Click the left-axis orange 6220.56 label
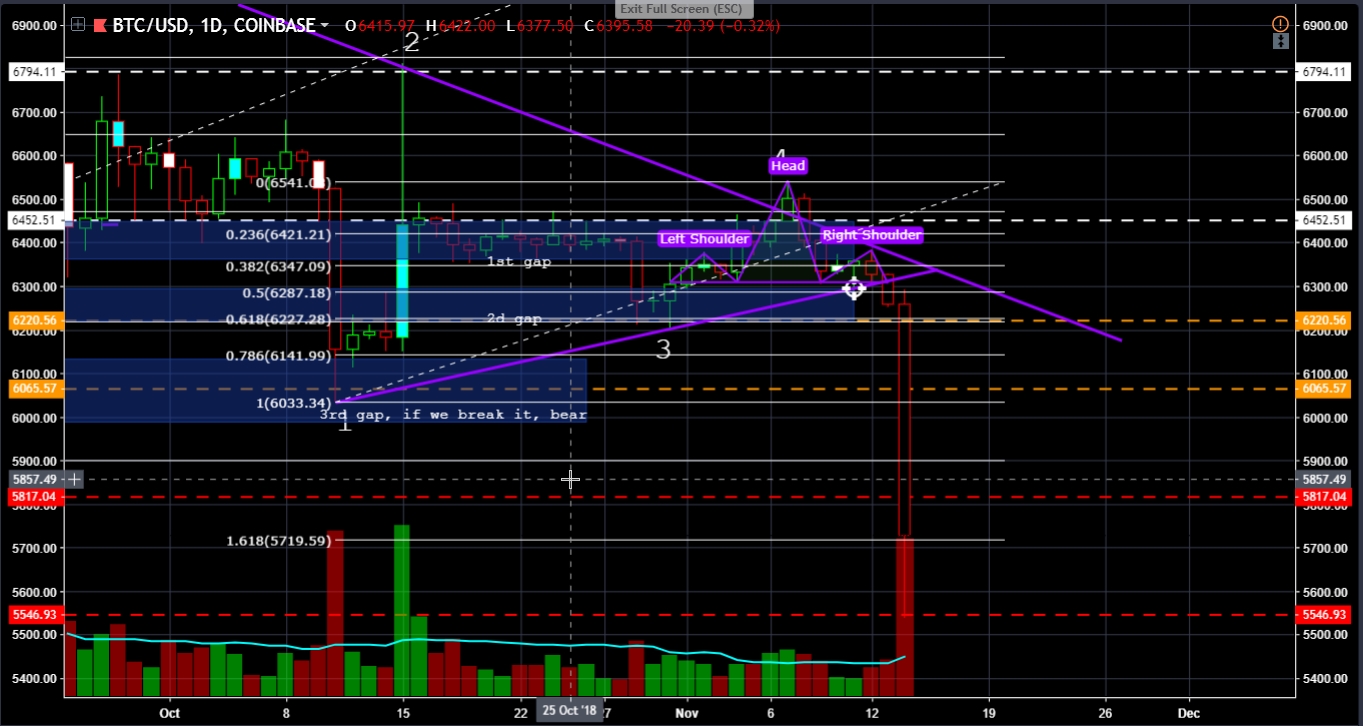Screen dimensions: 1363x726 click(35, 321)
